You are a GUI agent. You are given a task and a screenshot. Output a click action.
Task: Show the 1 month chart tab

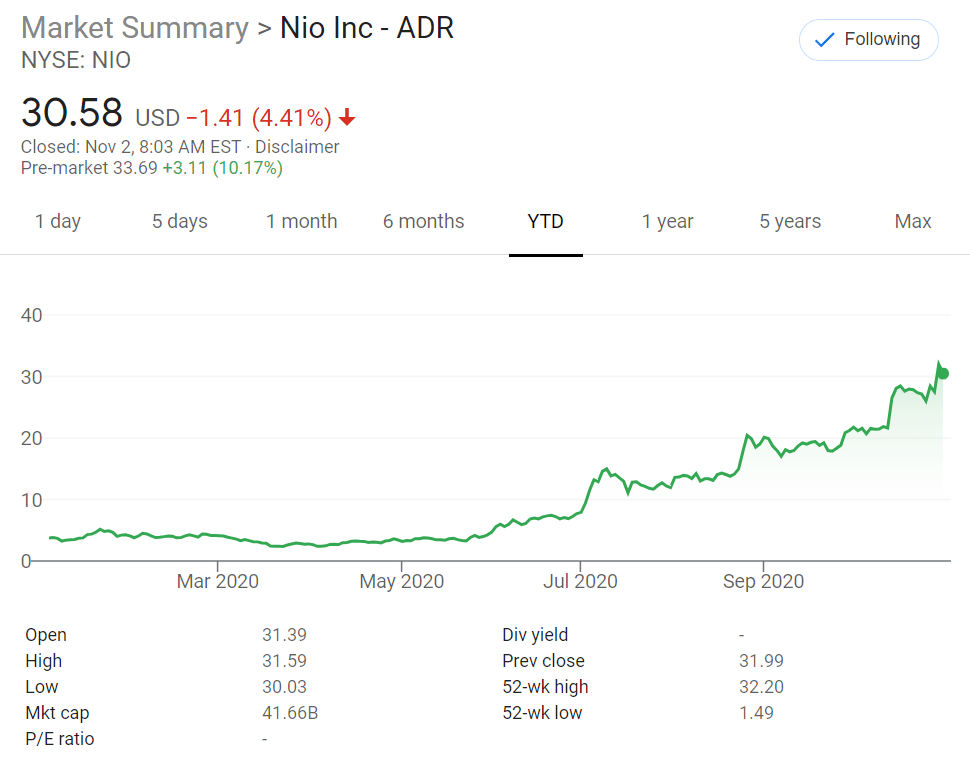coord(301,221)
